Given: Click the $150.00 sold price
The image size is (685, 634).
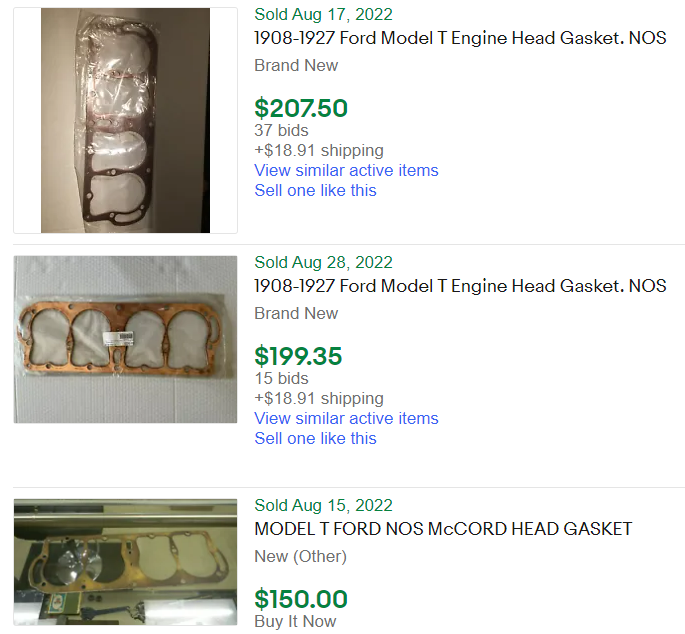Looking at the screenshot, I should coord(301,599).
